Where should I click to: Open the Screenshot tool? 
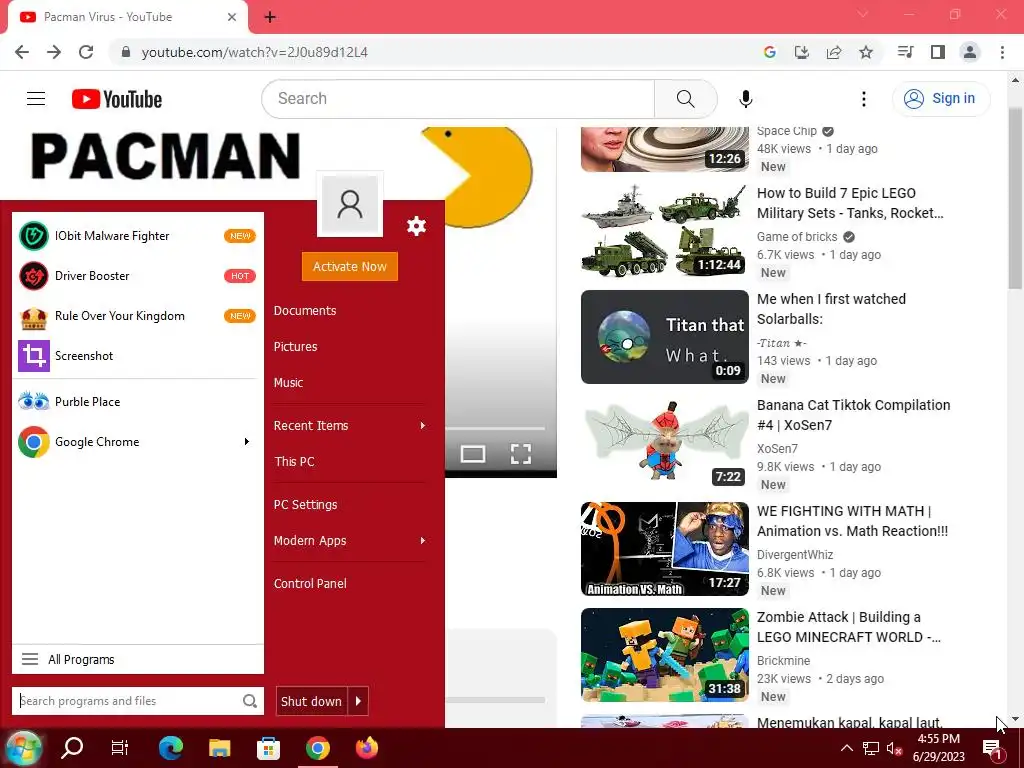point(137,356)
